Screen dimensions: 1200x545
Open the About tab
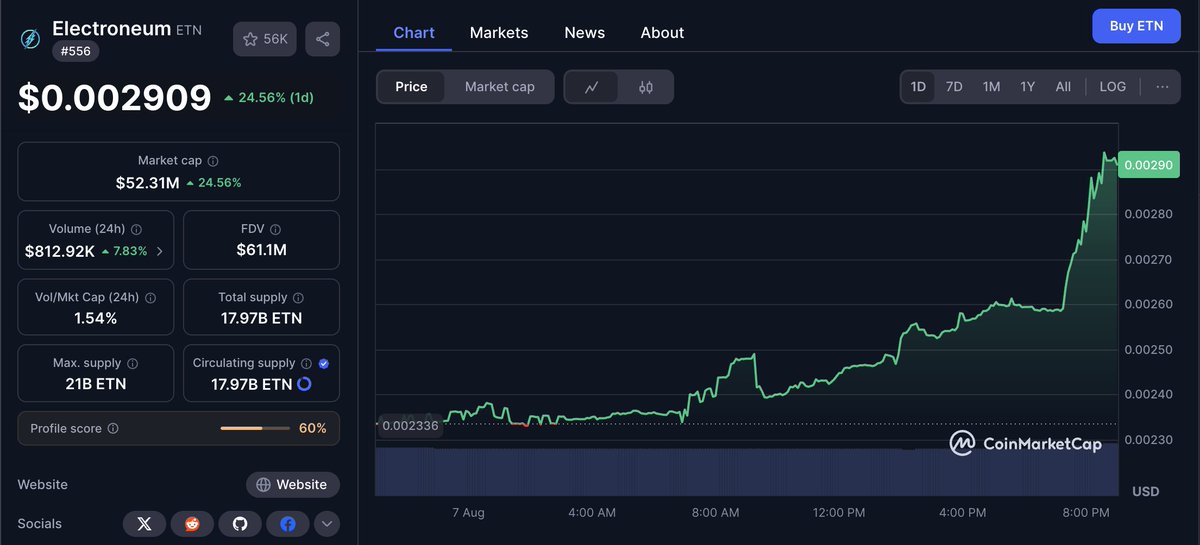click(x=662, y=33)
